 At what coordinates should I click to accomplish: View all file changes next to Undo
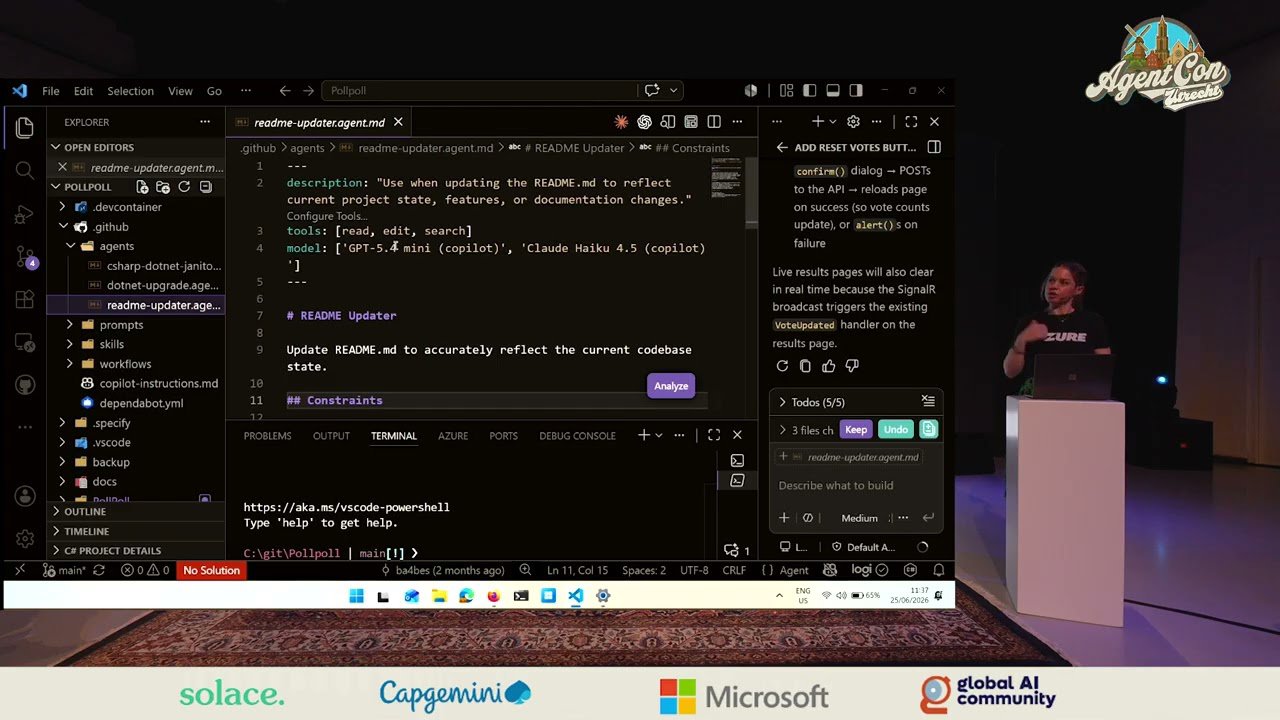928,429
